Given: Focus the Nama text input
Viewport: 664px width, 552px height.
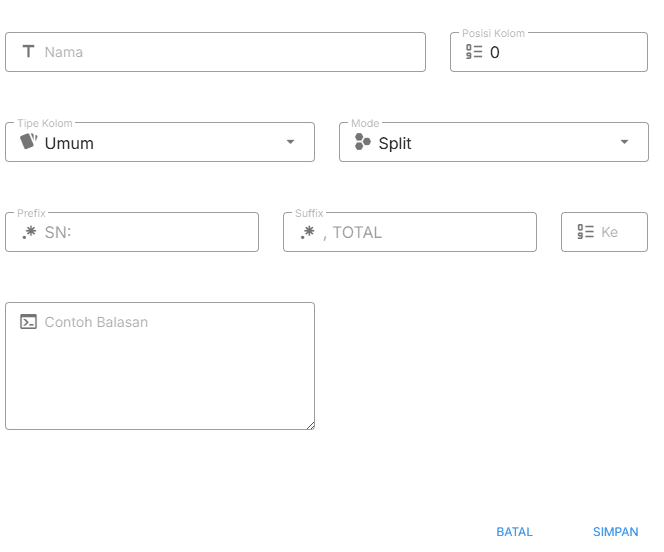Looking at the screenshot, I should click(230, 52).
